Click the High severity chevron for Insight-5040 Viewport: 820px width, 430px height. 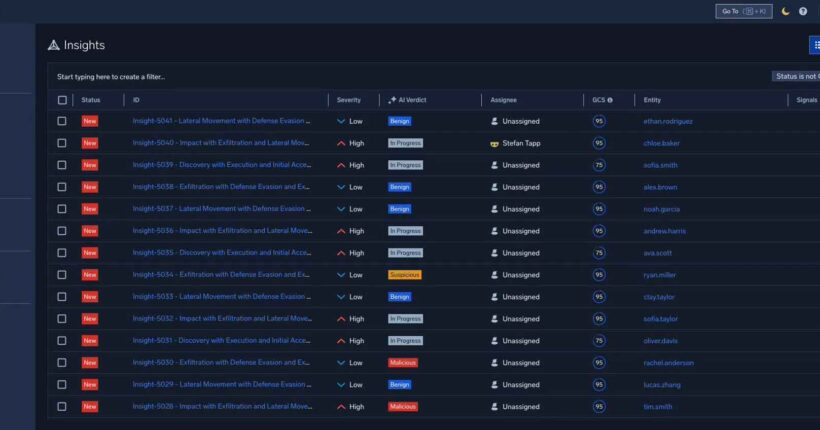point(341,143)
